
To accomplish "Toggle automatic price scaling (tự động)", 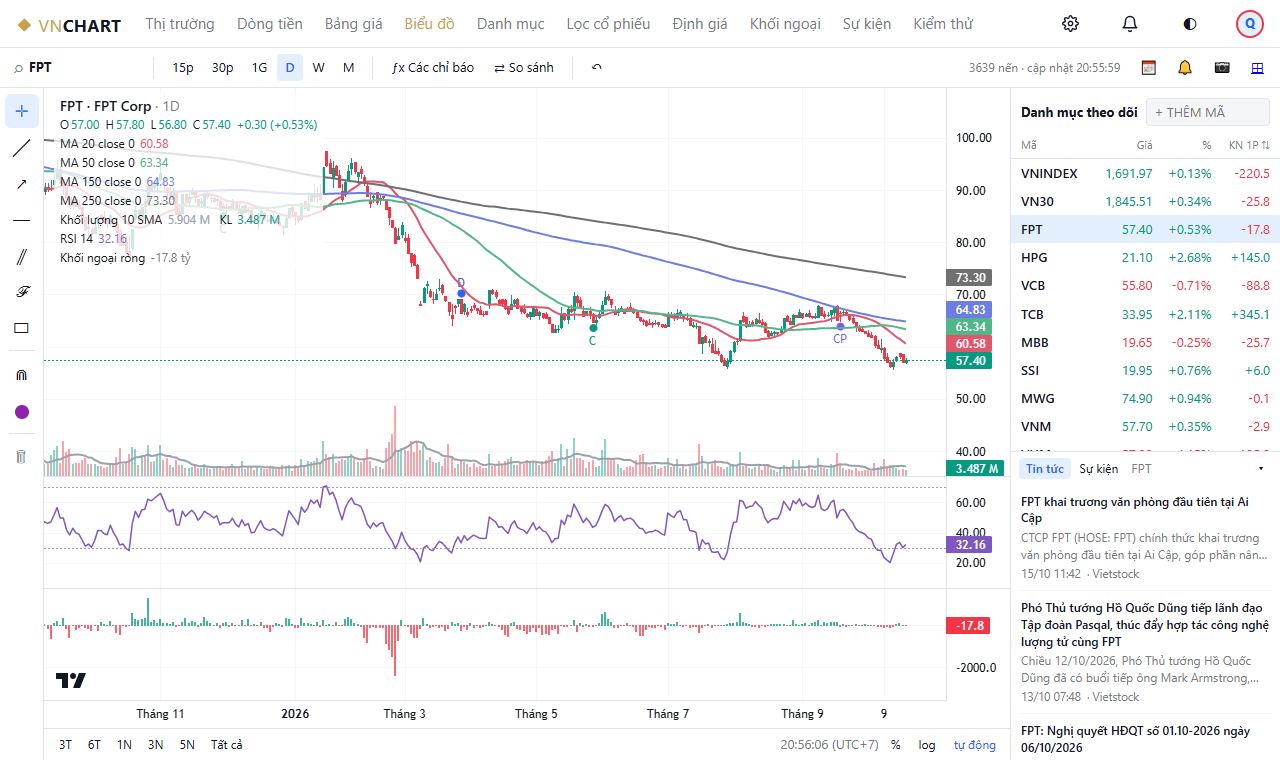I will coord(975,745).
